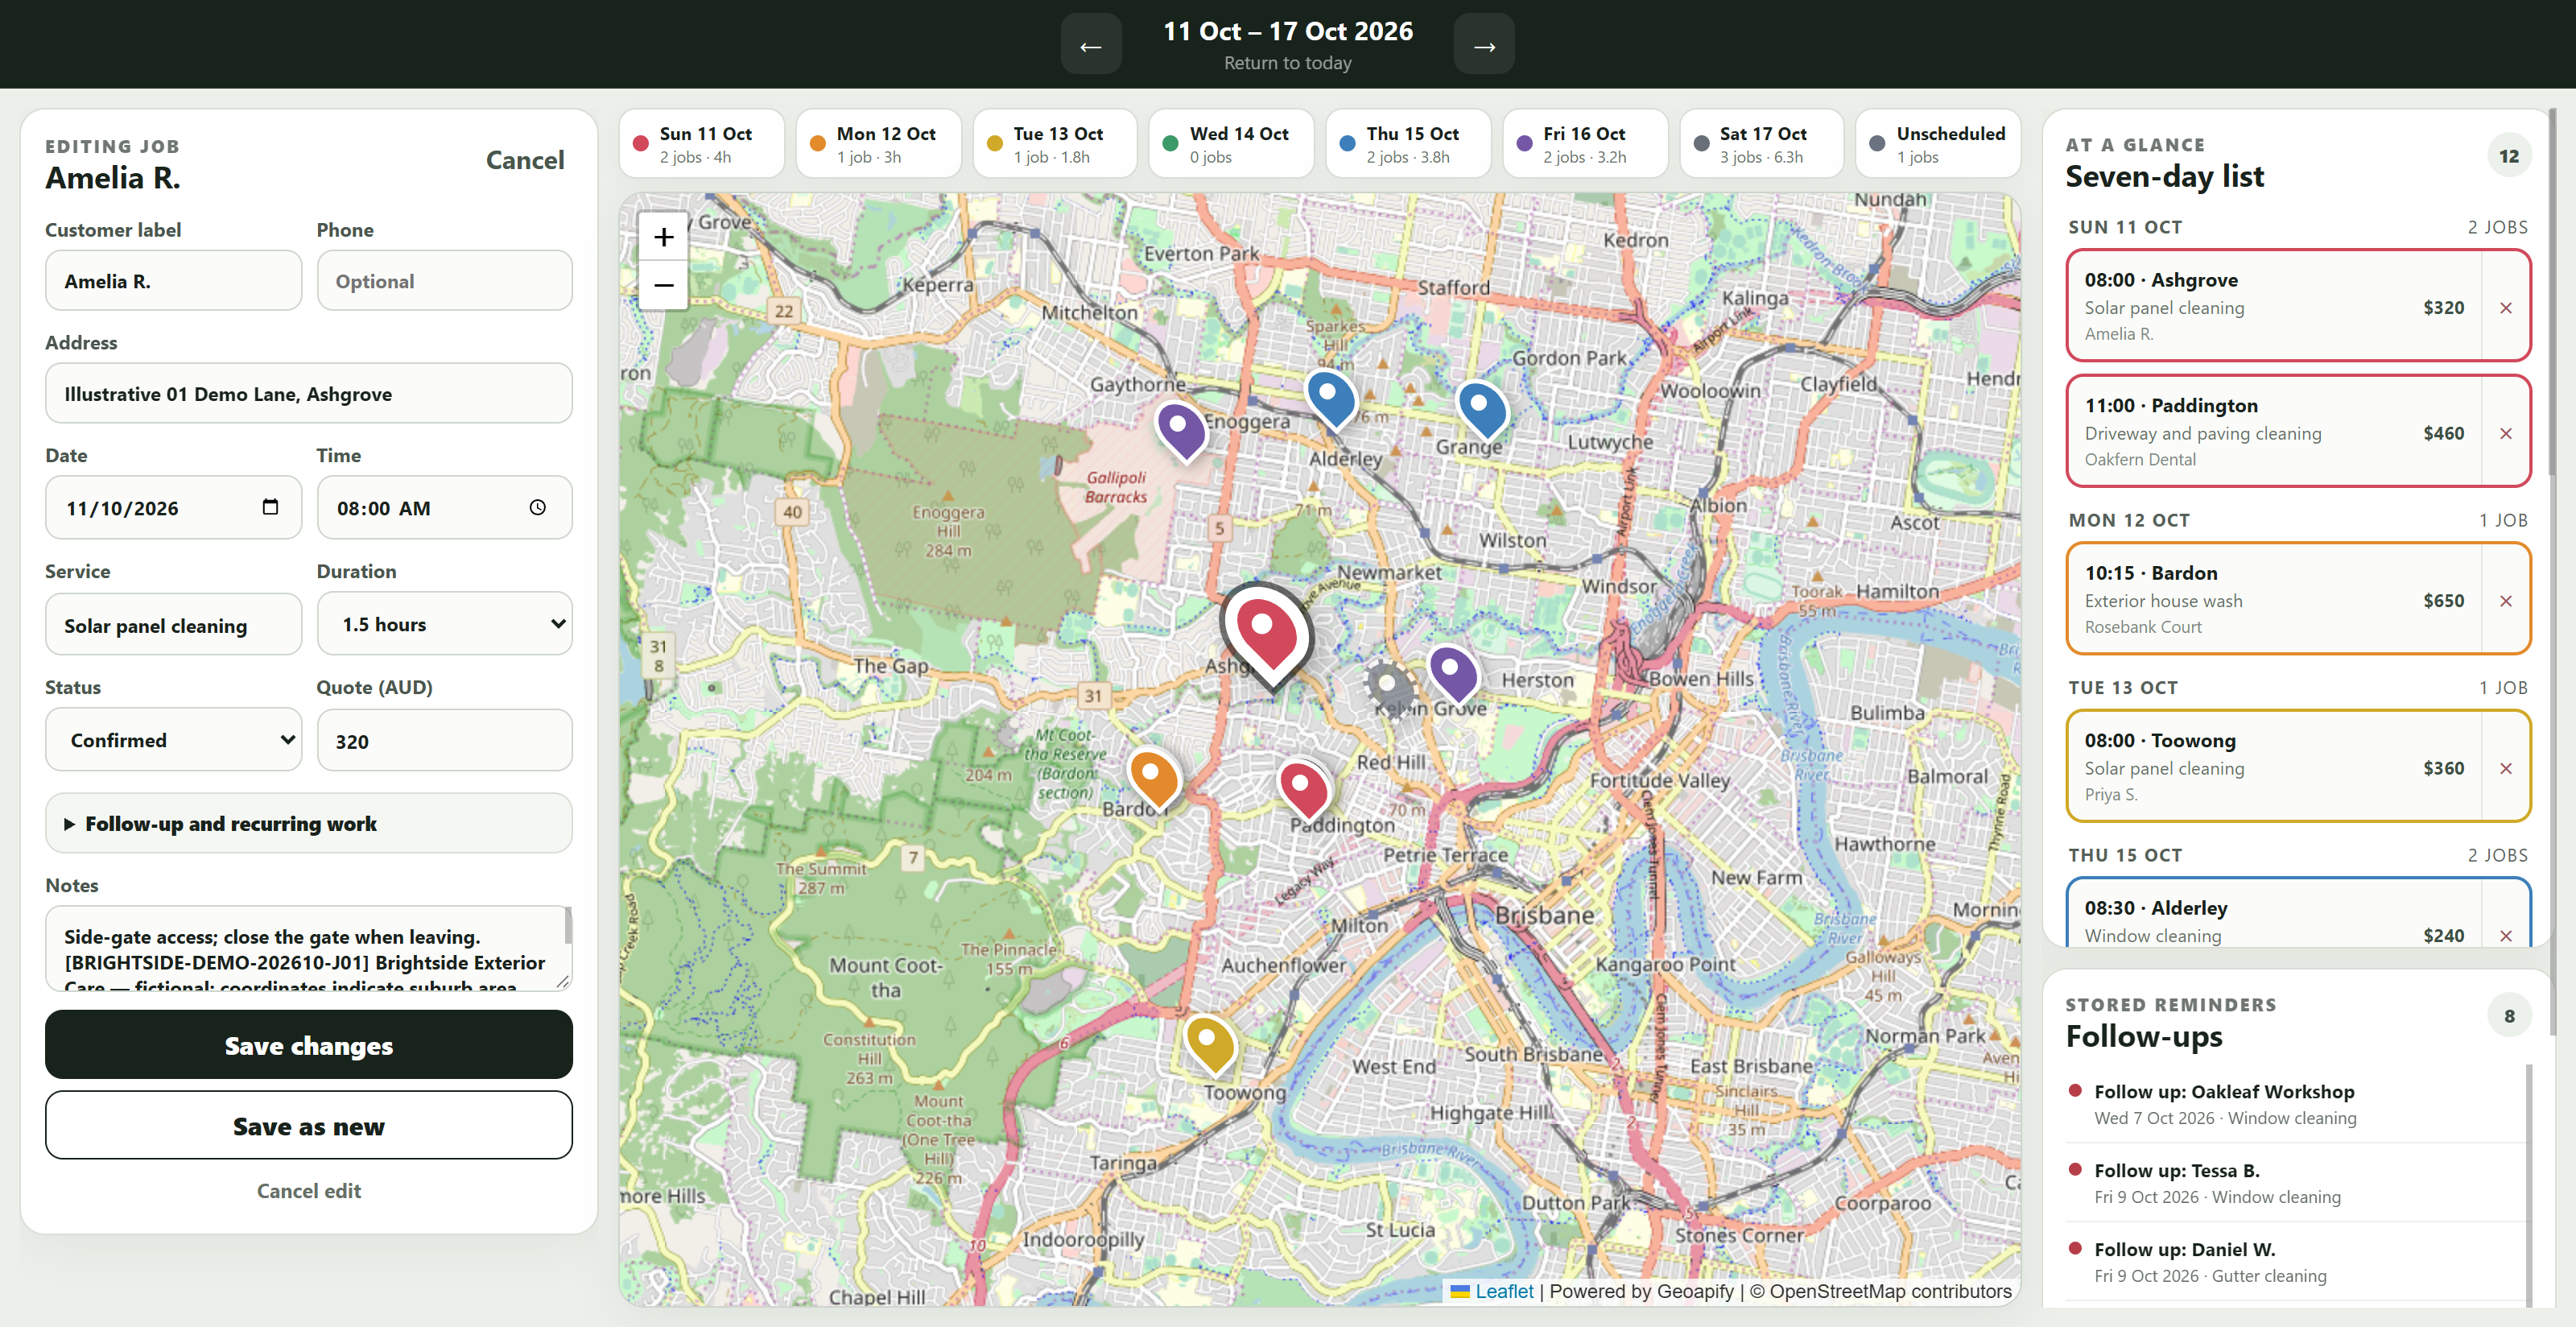Focus the Address input field
Screen dimensions: 2576x1327
click(x=309, y=394)
